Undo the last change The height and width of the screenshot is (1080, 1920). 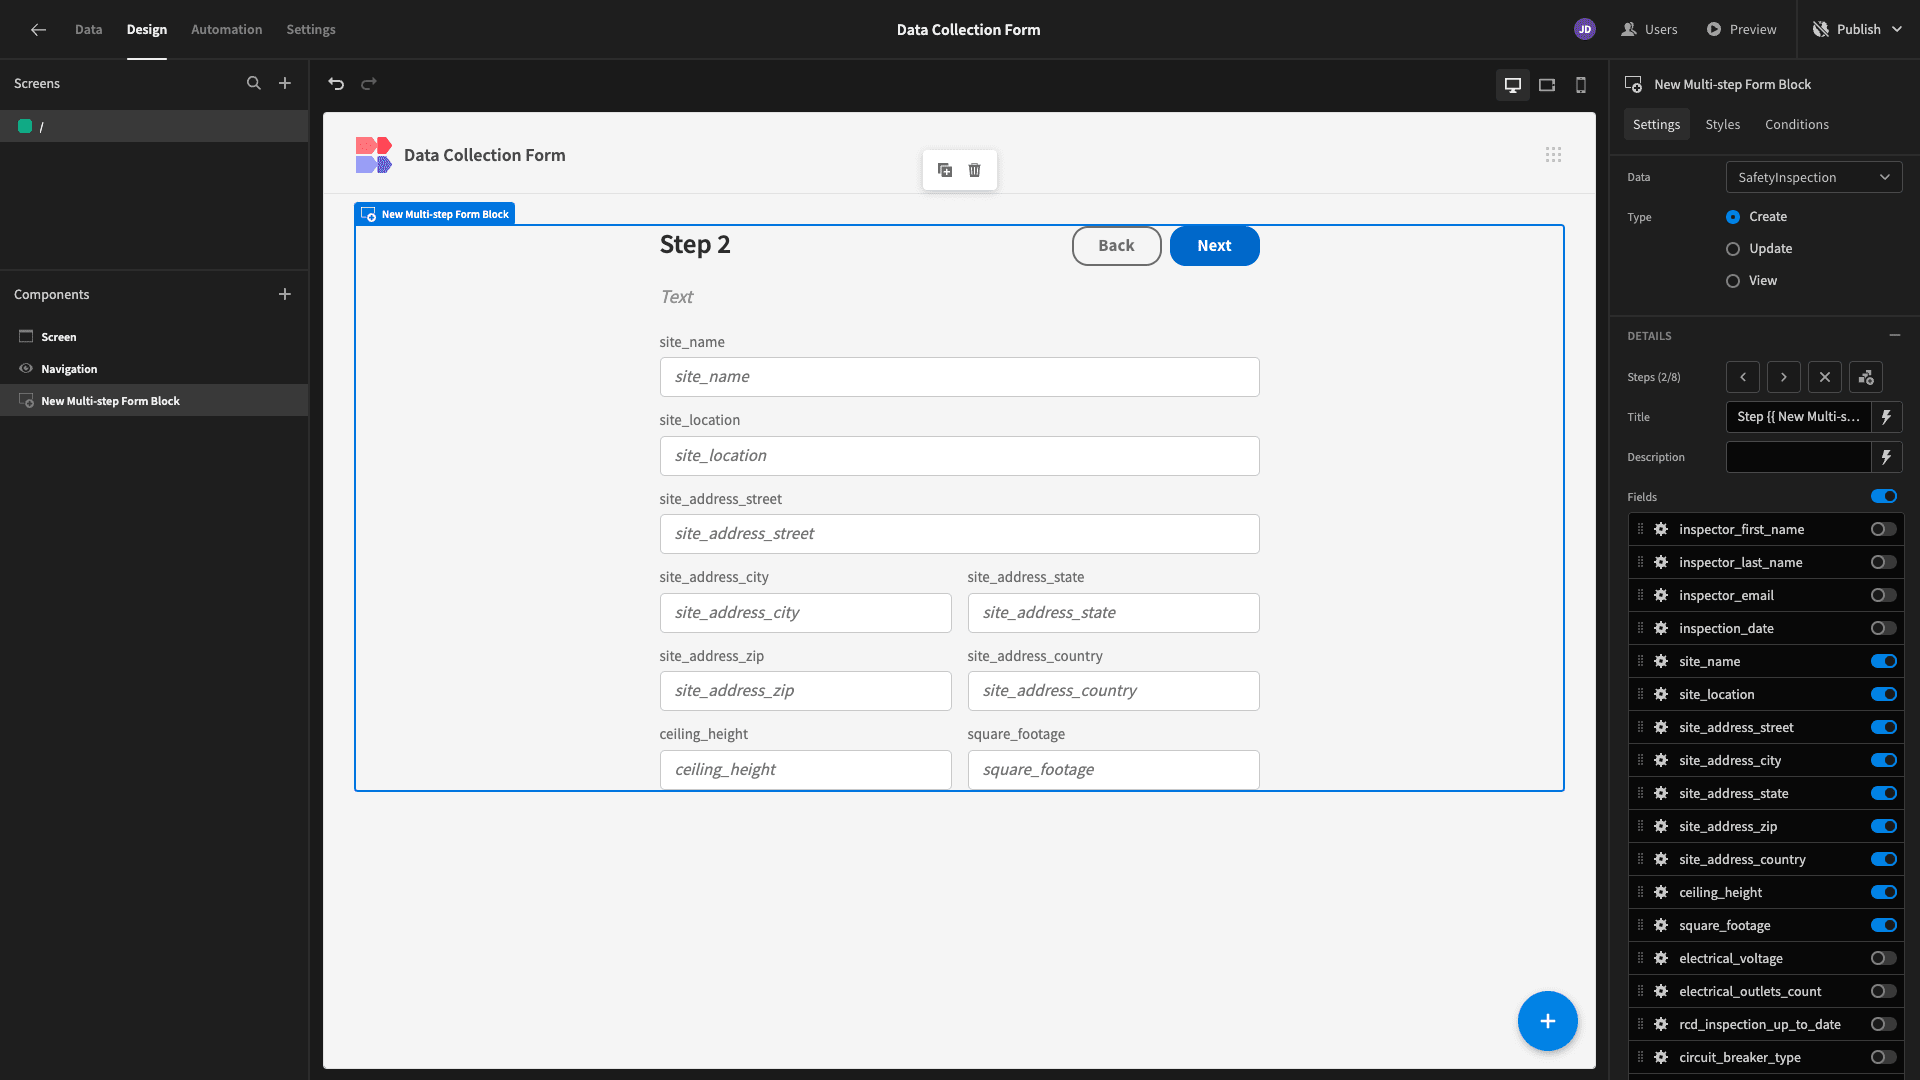[x=336, y=84]
